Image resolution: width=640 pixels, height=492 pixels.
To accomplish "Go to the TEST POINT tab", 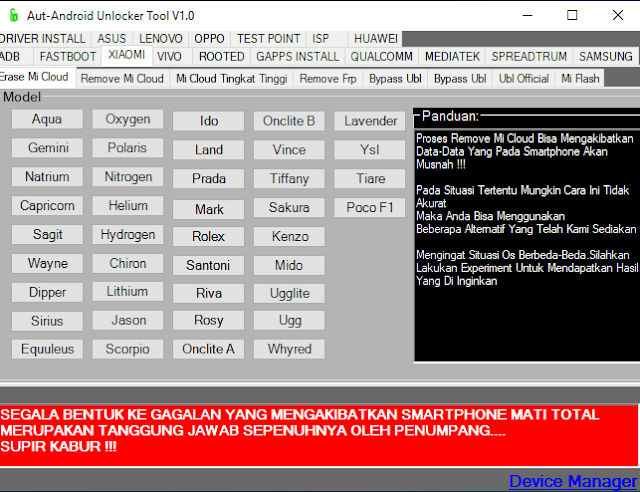I will pos(269,39).
